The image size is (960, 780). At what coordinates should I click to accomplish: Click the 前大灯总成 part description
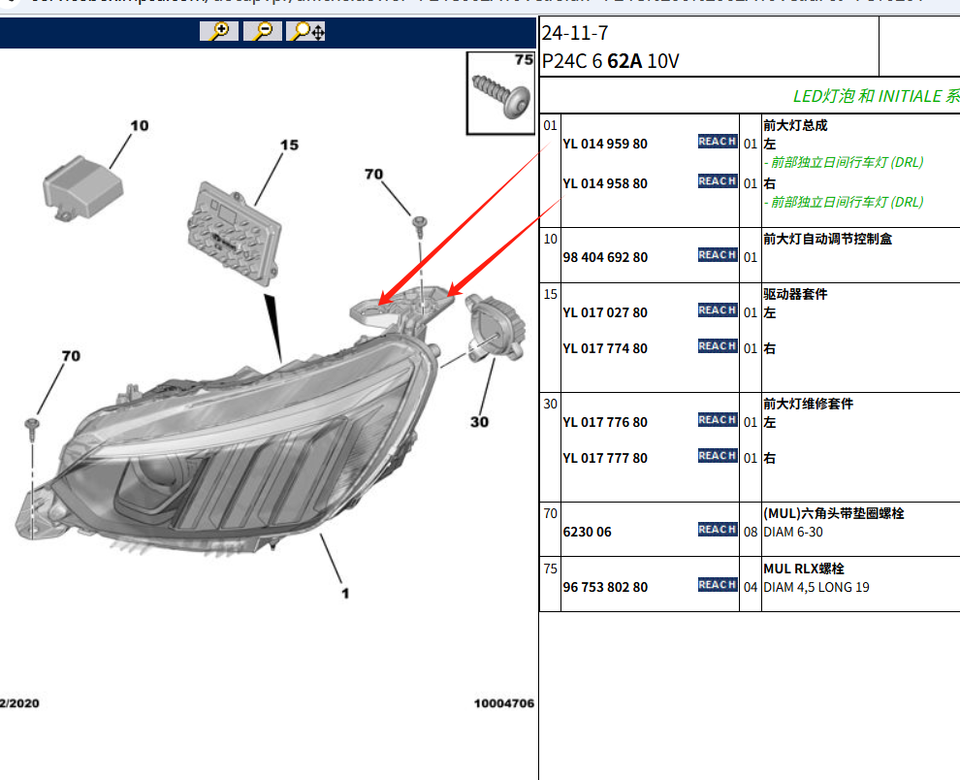[795, 126]
